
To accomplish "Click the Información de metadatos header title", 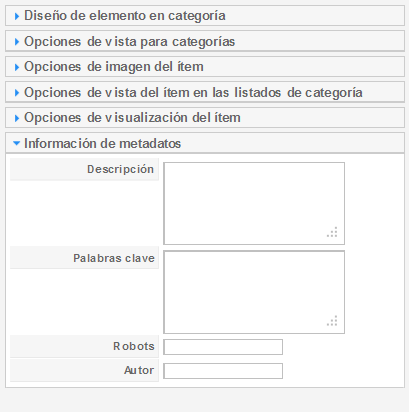I will click(x=102, y=144).
